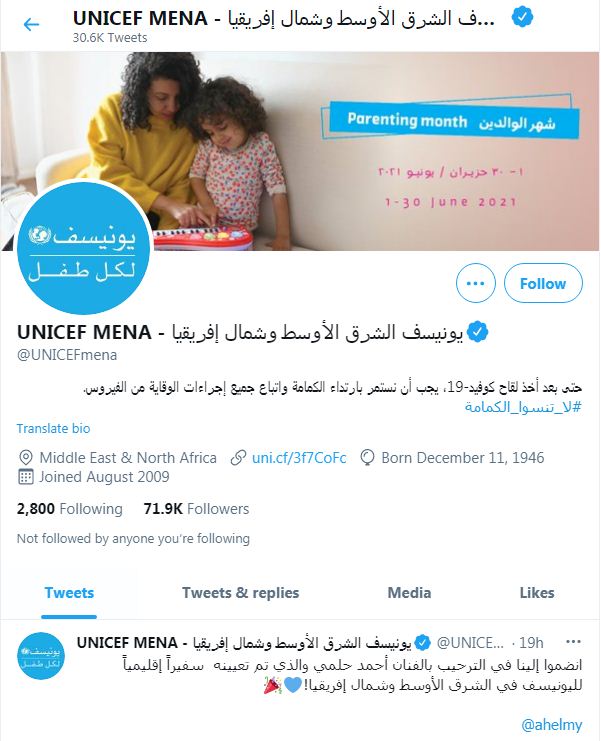Viewport: 601px width, 741px height.
Task: Click the link icon beside the website
Action: [x=239, y=458]
